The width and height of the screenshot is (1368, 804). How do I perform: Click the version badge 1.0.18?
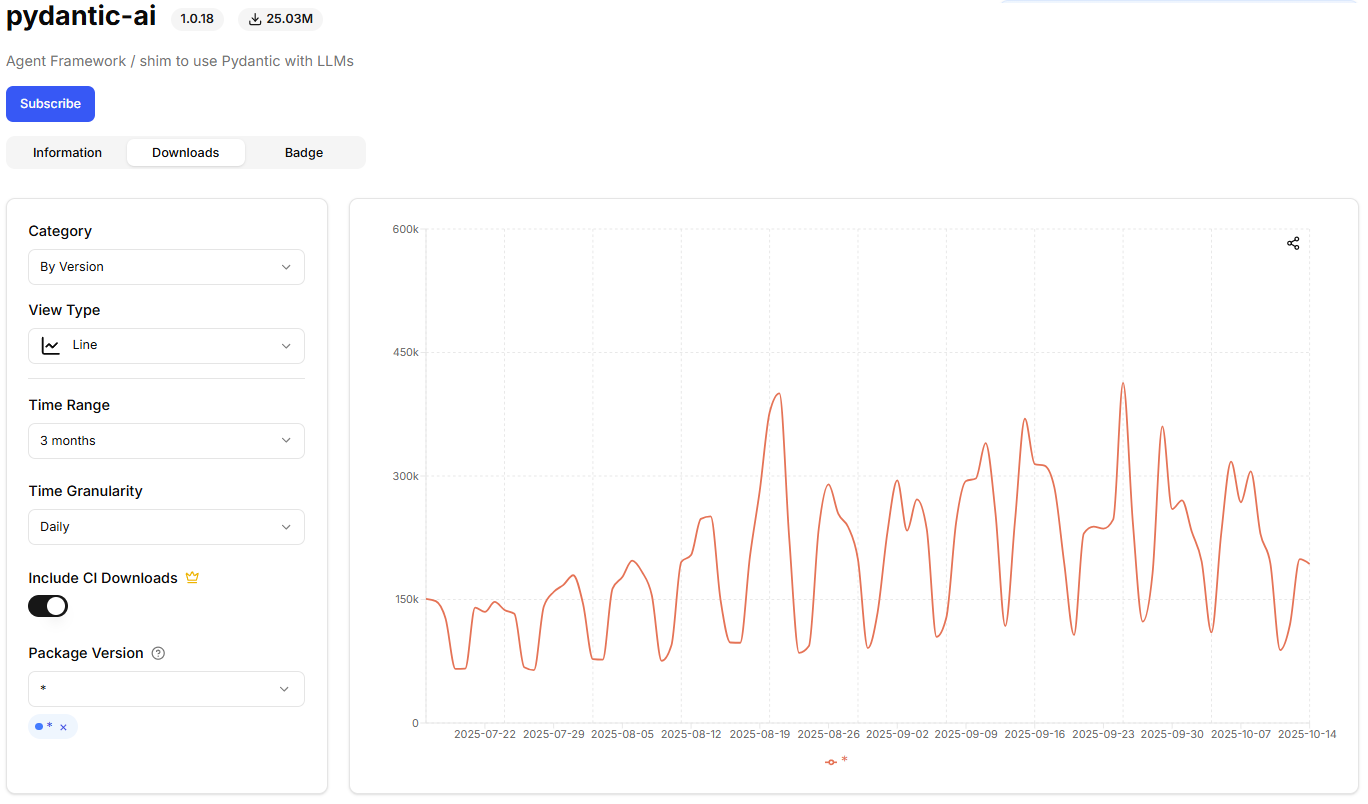197,19
